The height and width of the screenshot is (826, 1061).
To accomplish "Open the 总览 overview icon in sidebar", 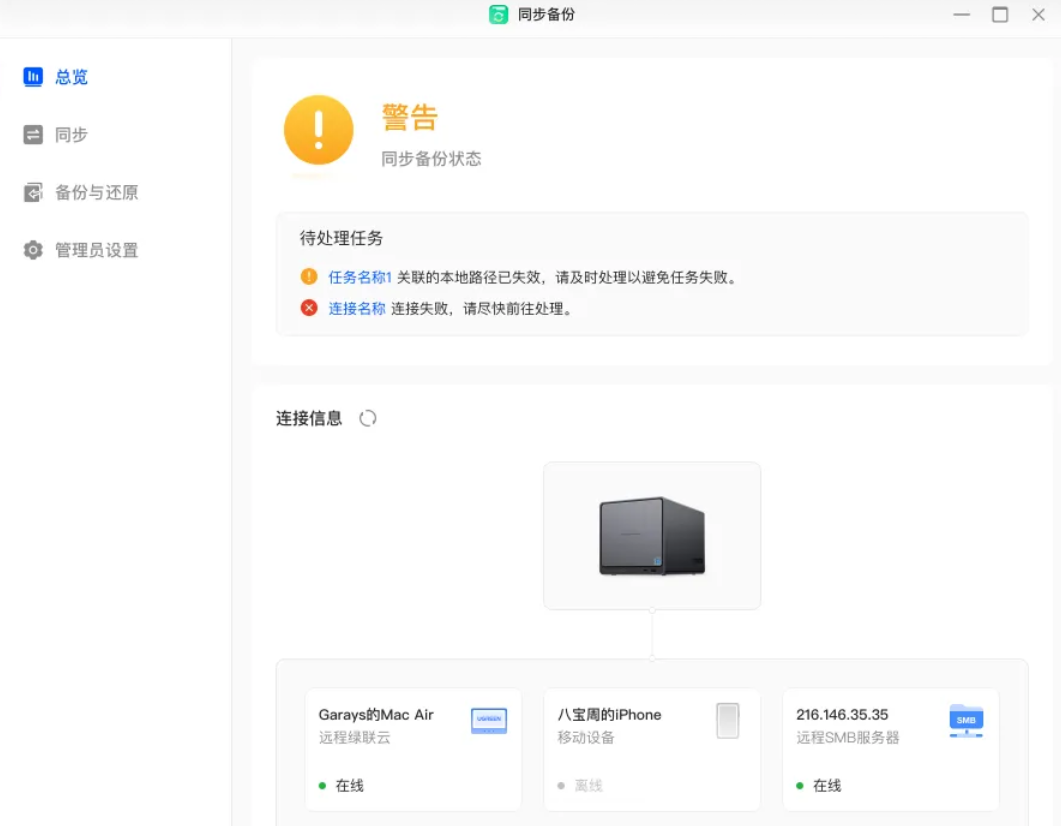I will coord(32,77).
